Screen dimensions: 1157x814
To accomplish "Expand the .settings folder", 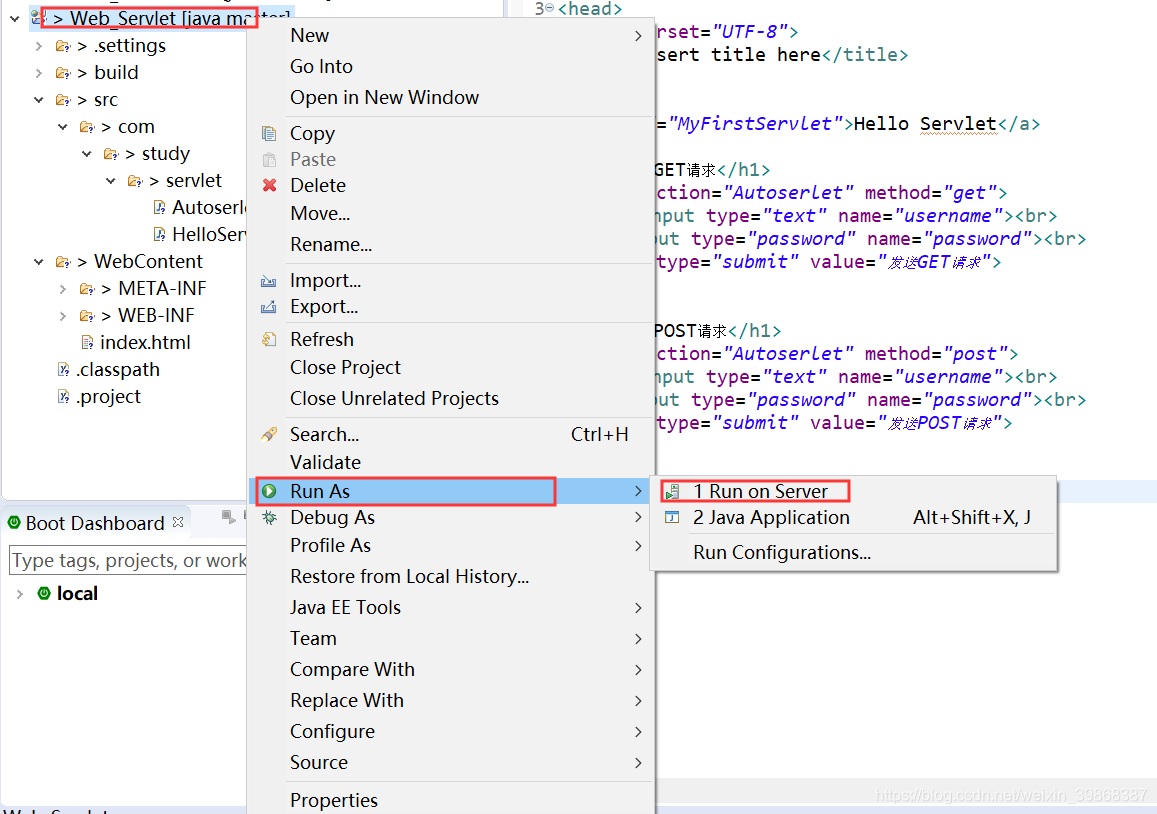I will coord(38,46).
